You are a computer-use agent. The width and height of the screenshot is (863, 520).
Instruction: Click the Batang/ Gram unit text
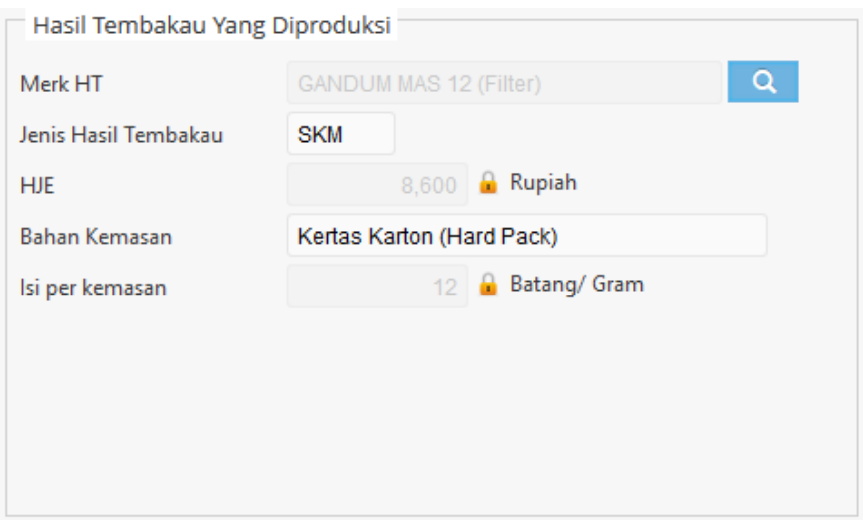pos(576,285)
